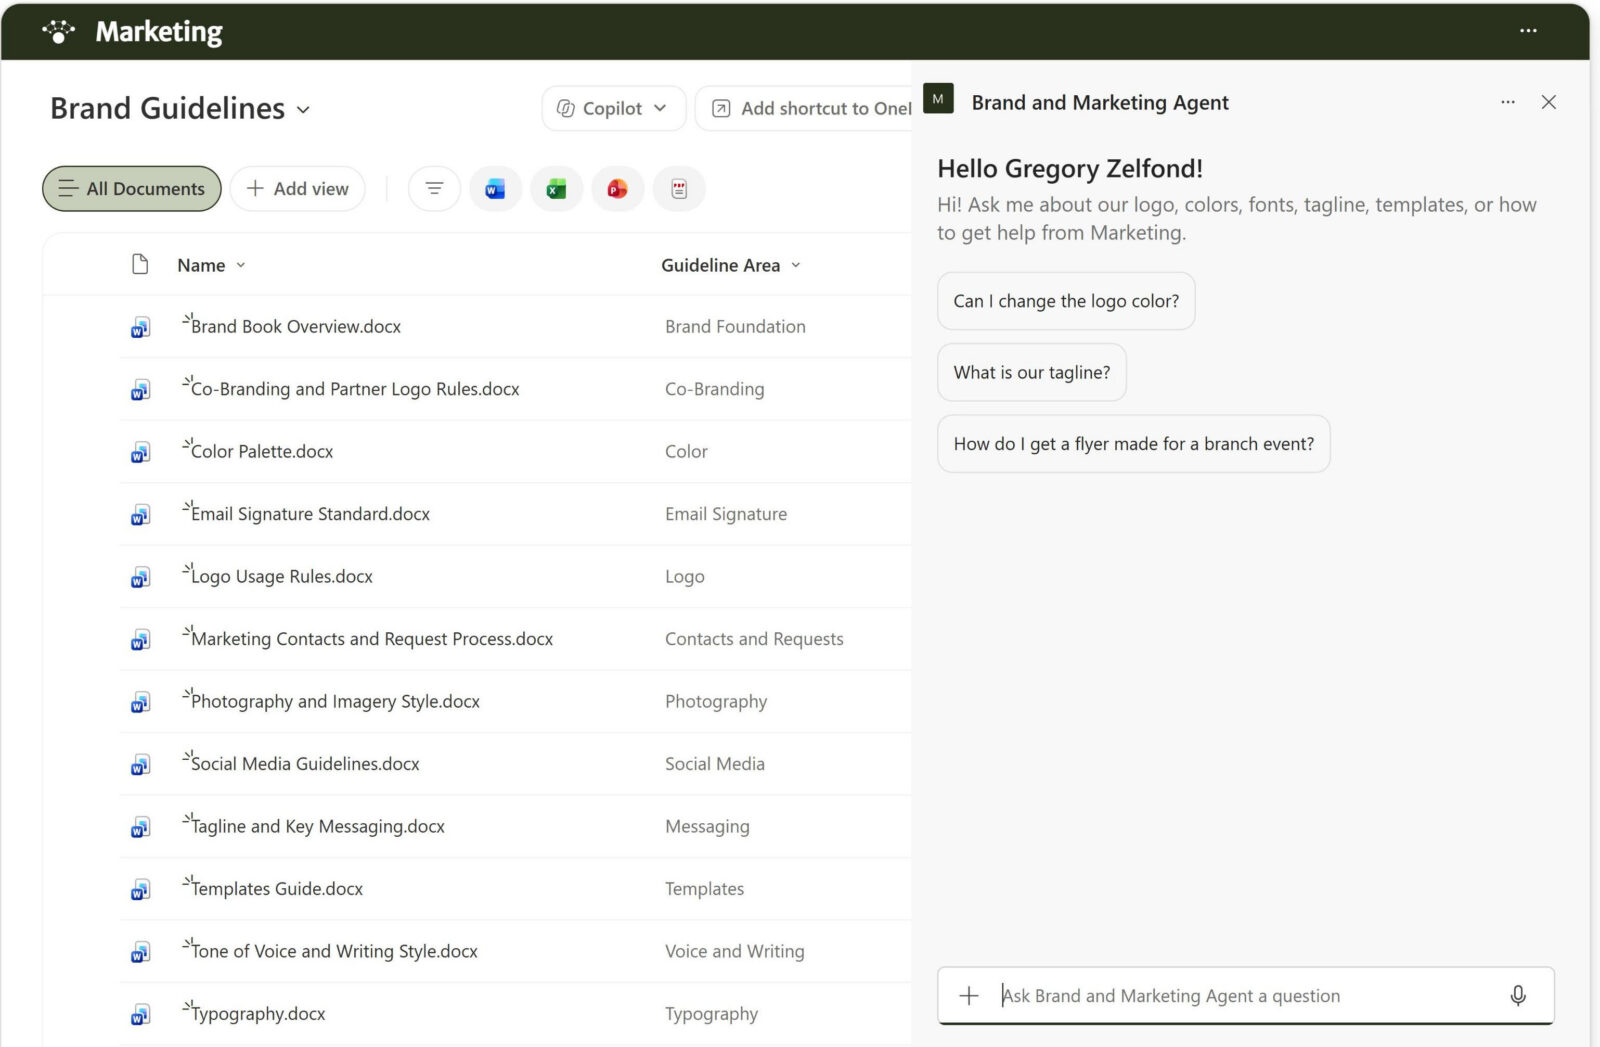
Task: Filter by PDF files icon
Action: pyautogui.click(x=679, y=189)
